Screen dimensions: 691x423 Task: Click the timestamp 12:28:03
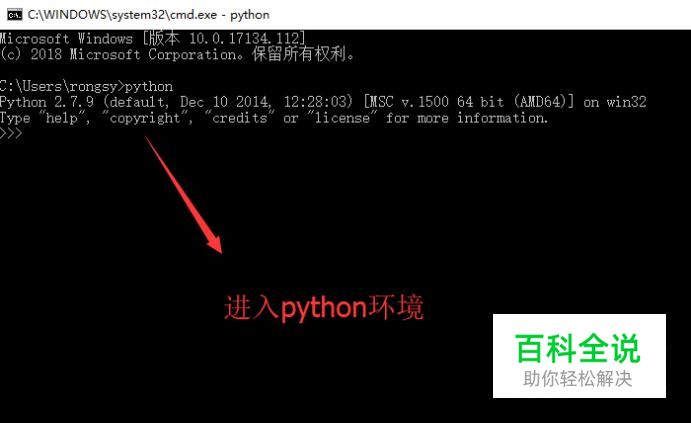(x=315, y=102)
